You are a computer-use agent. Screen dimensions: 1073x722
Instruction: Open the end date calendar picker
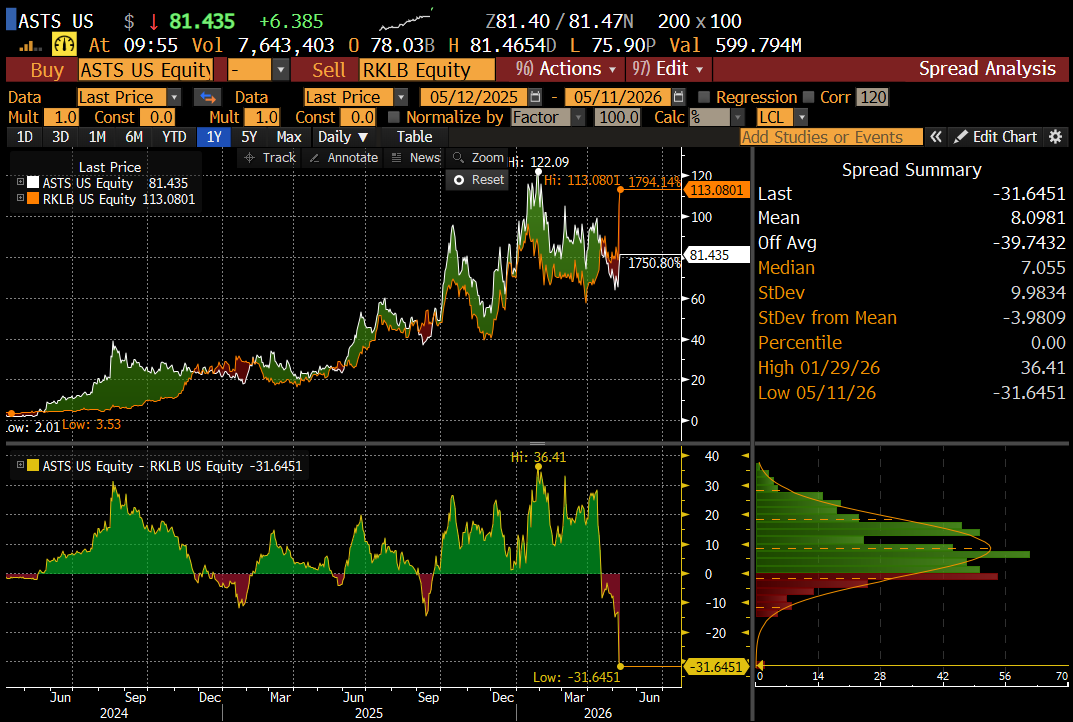678,97
